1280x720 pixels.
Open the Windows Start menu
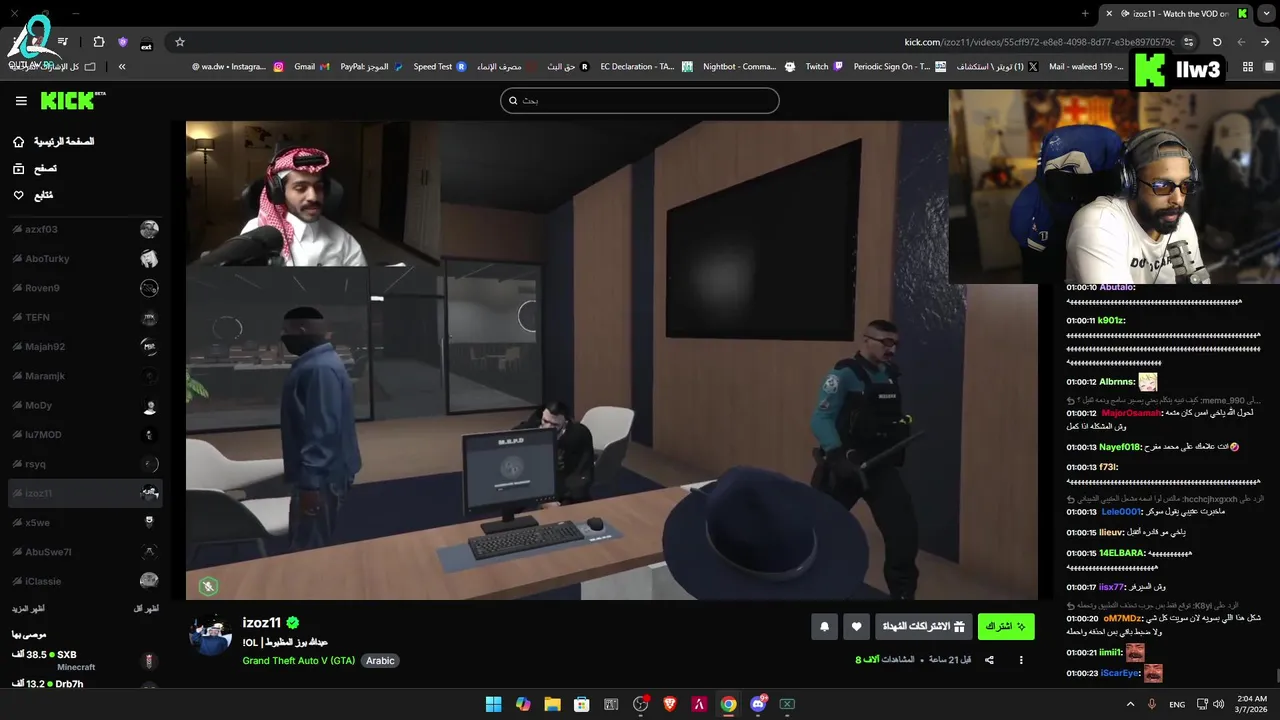493,704
